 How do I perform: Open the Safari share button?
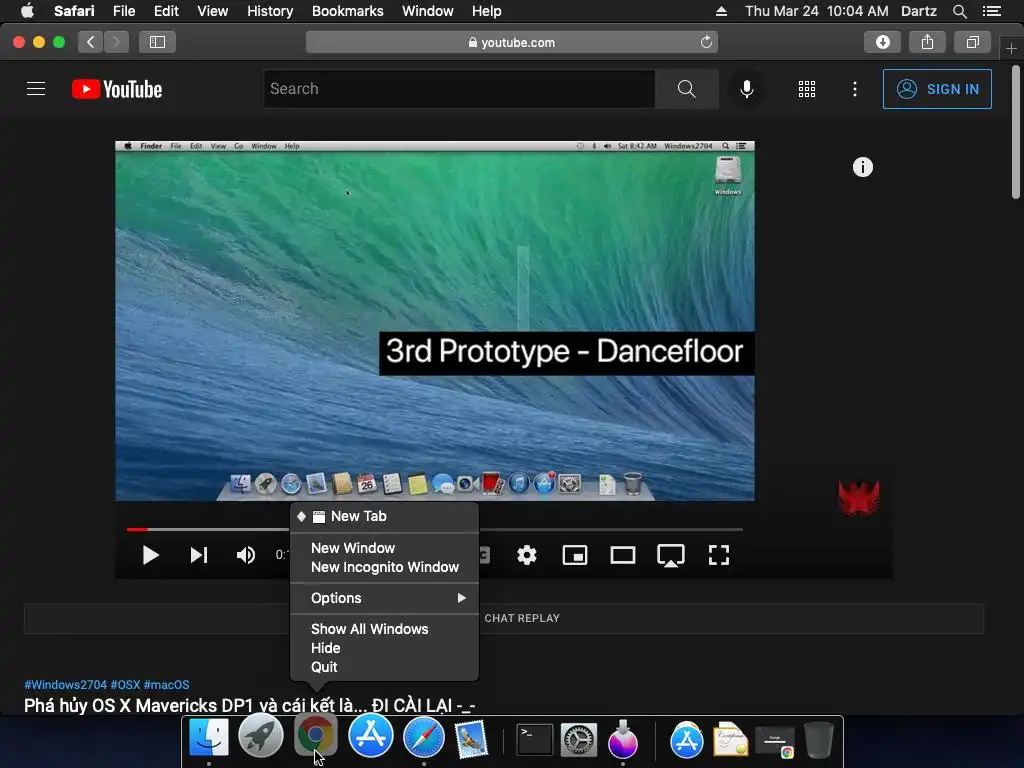pyautogui.click(x=927, y=42)
